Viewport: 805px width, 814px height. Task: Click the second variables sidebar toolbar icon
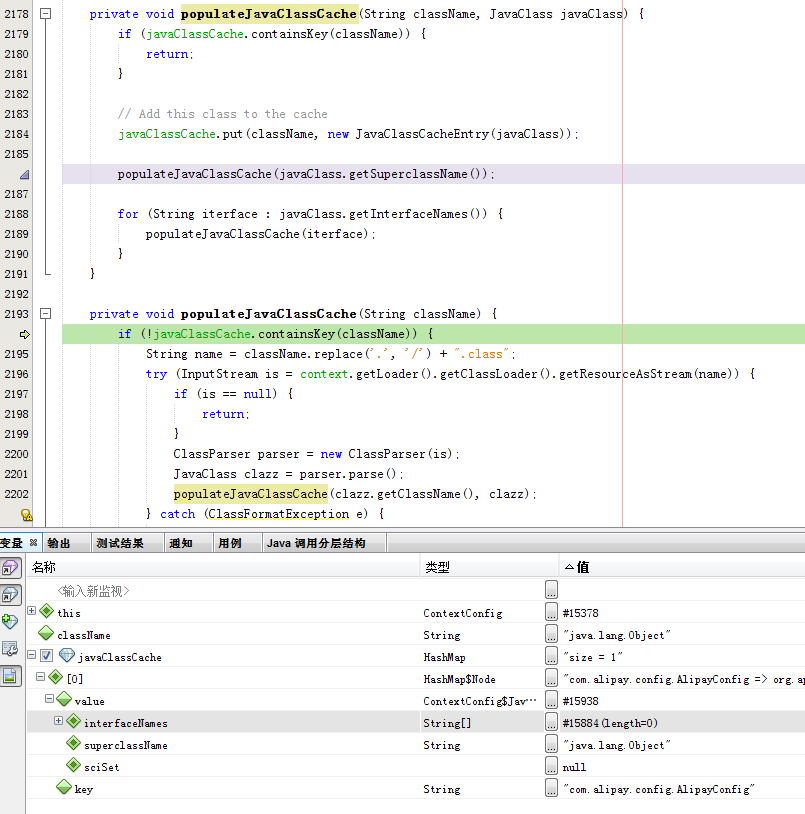[10, 595]
